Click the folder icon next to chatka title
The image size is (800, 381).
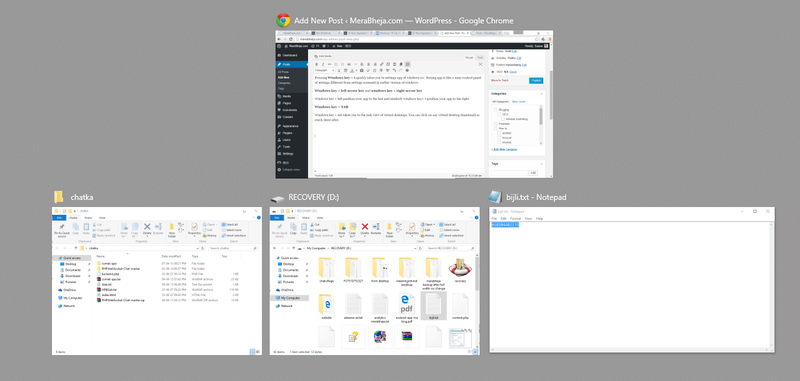point(59,197)
